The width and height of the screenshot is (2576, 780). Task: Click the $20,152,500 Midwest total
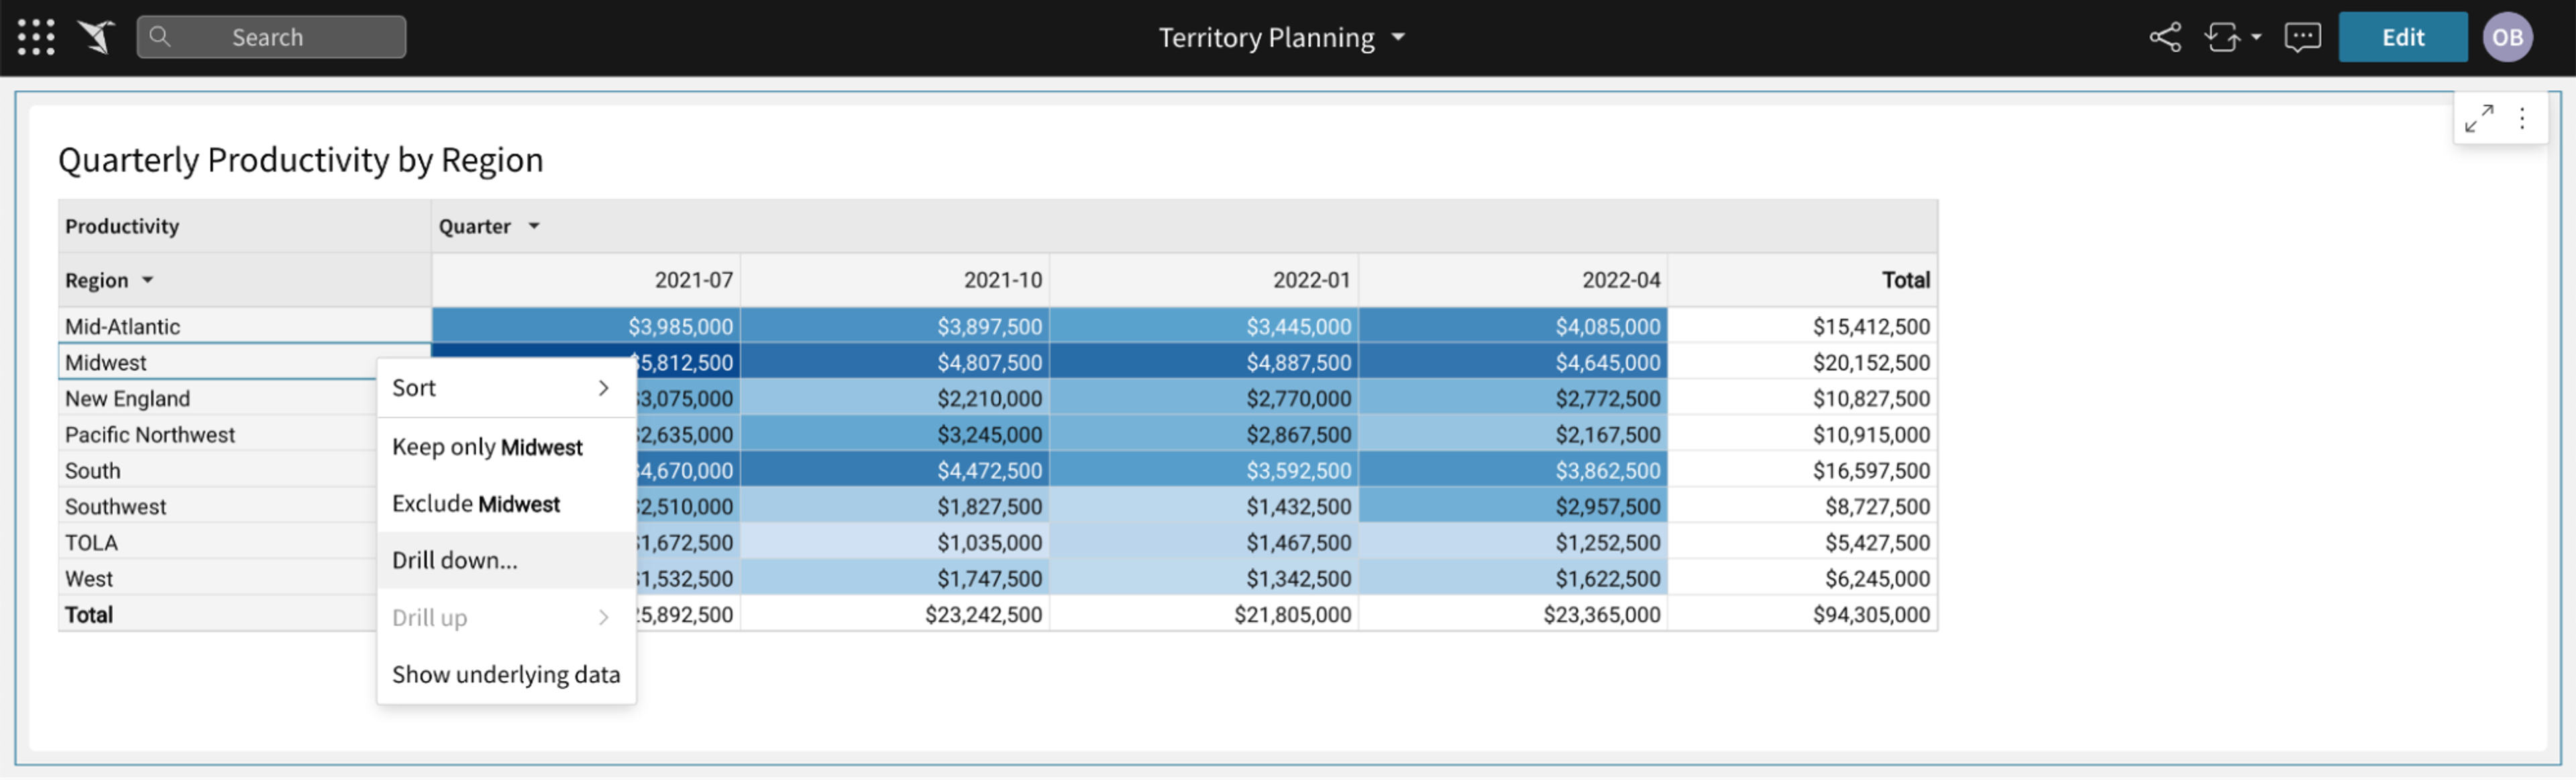pos(1802,362)
